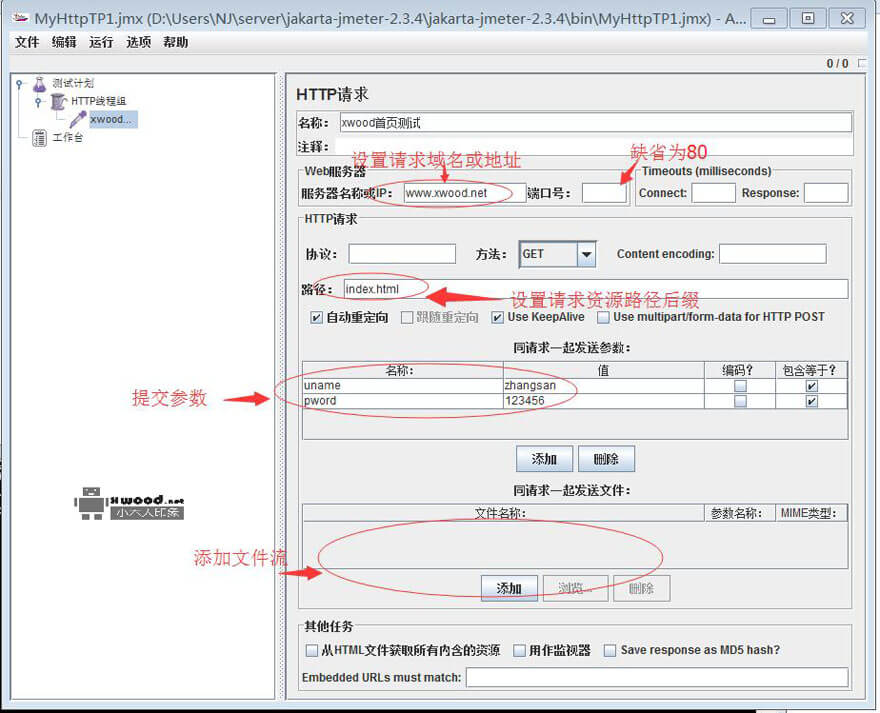Viewport: 880px width, 713px height.
Task: Click the Content encoding field
Action: pyautogui.click(x=773, y=254)
